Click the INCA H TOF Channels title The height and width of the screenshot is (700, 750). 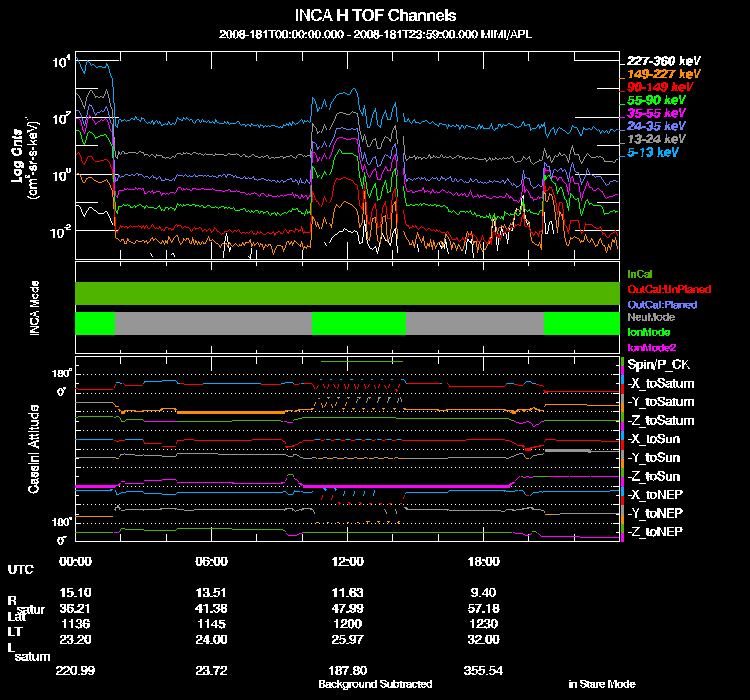pos(375,15)
